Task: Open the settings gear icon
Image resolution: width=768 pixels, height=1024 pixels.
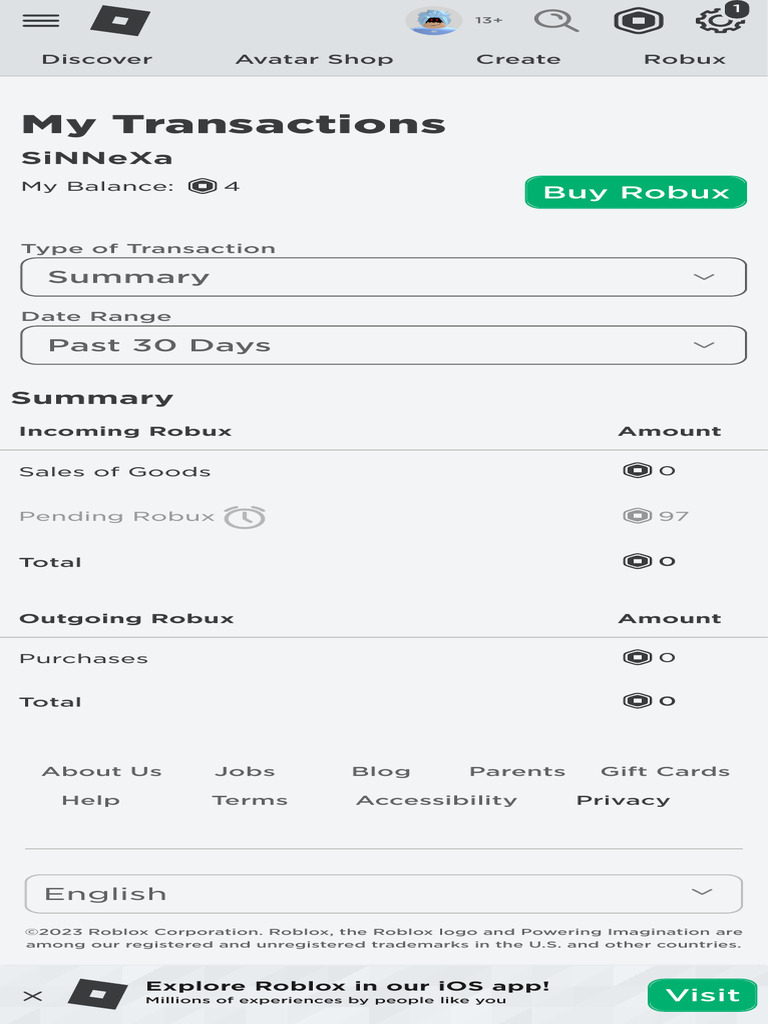Action: pyautogui.click(x=720, y=20)
